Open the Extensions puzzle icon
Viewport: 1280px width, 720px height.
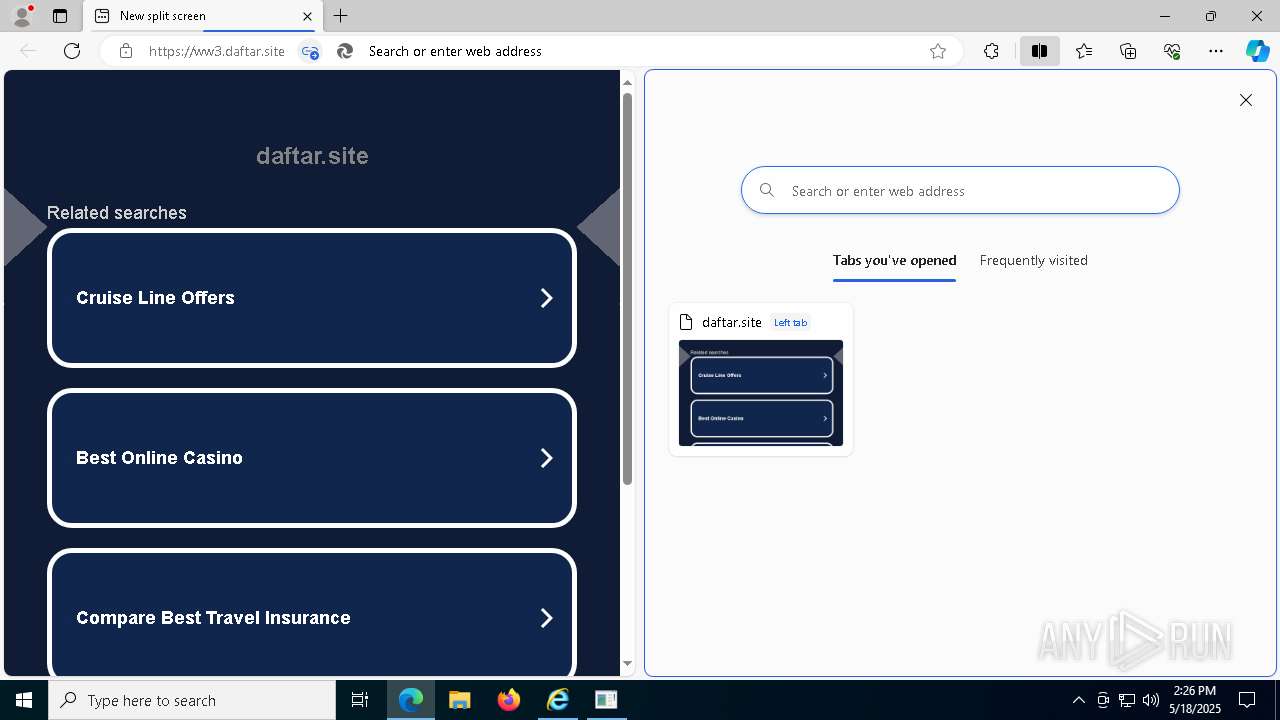(x=991, y=51)
